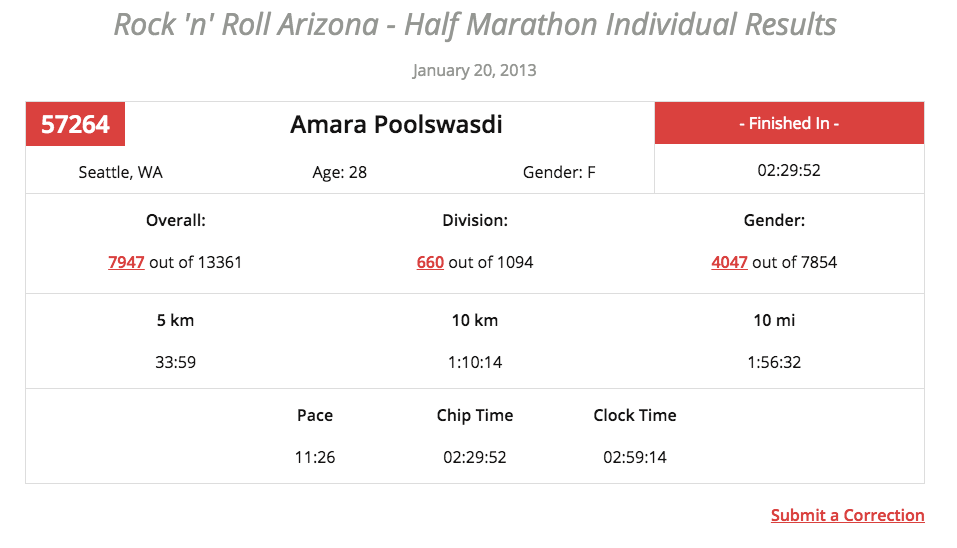Click the event date January 20, 2013
The width and height of the screenshot is (957, 548).
tap(474, 70)
